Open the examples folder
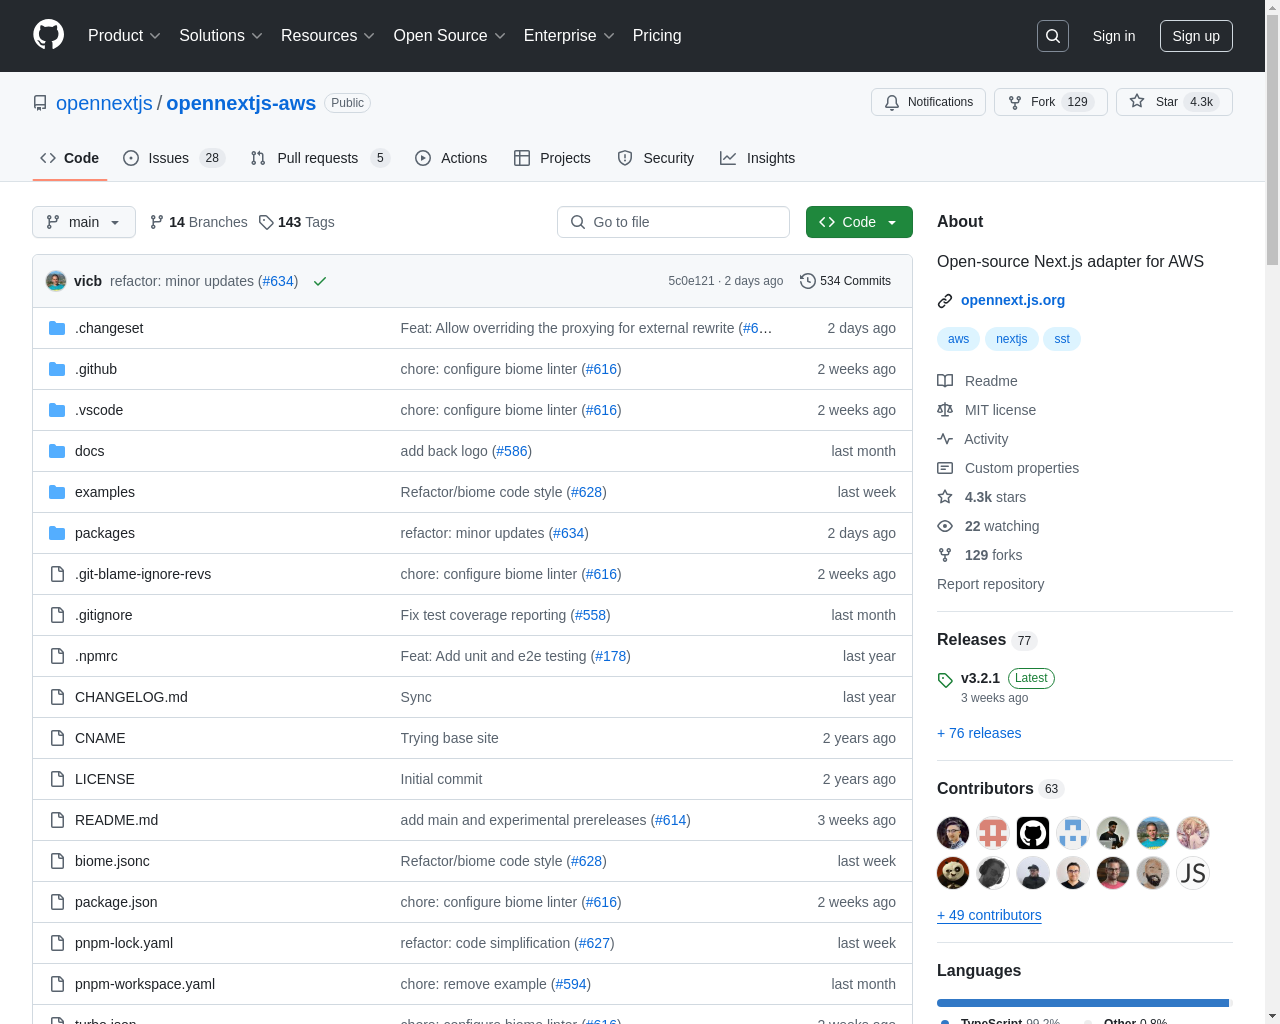This screenshot has width=1280, height=1024. [105, 492]
